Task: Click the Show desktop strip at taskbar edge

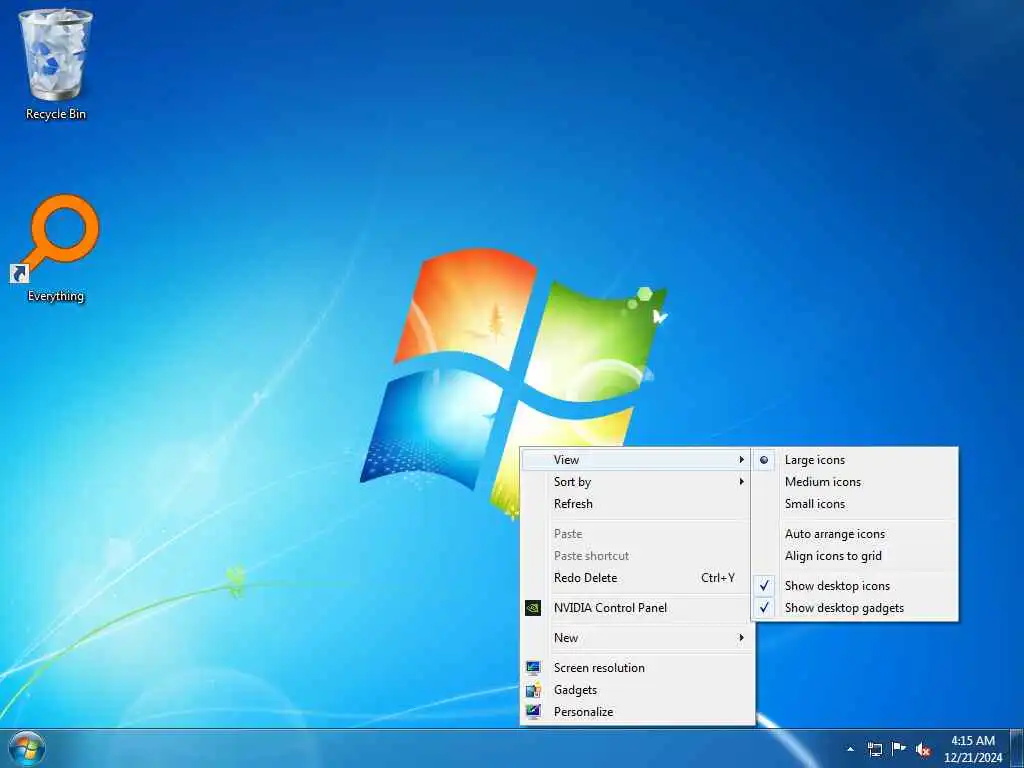Action: point(1017,748)
